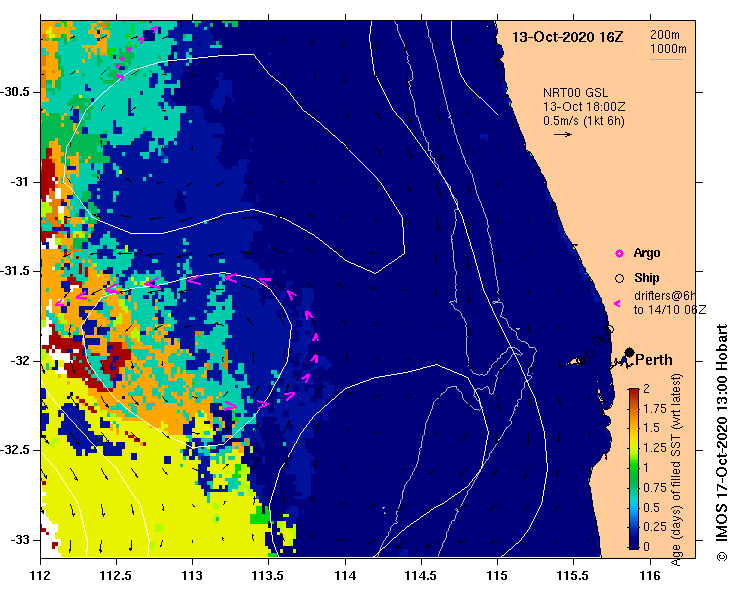Select the '13-Oct-2020 16Z' date title

567,37
